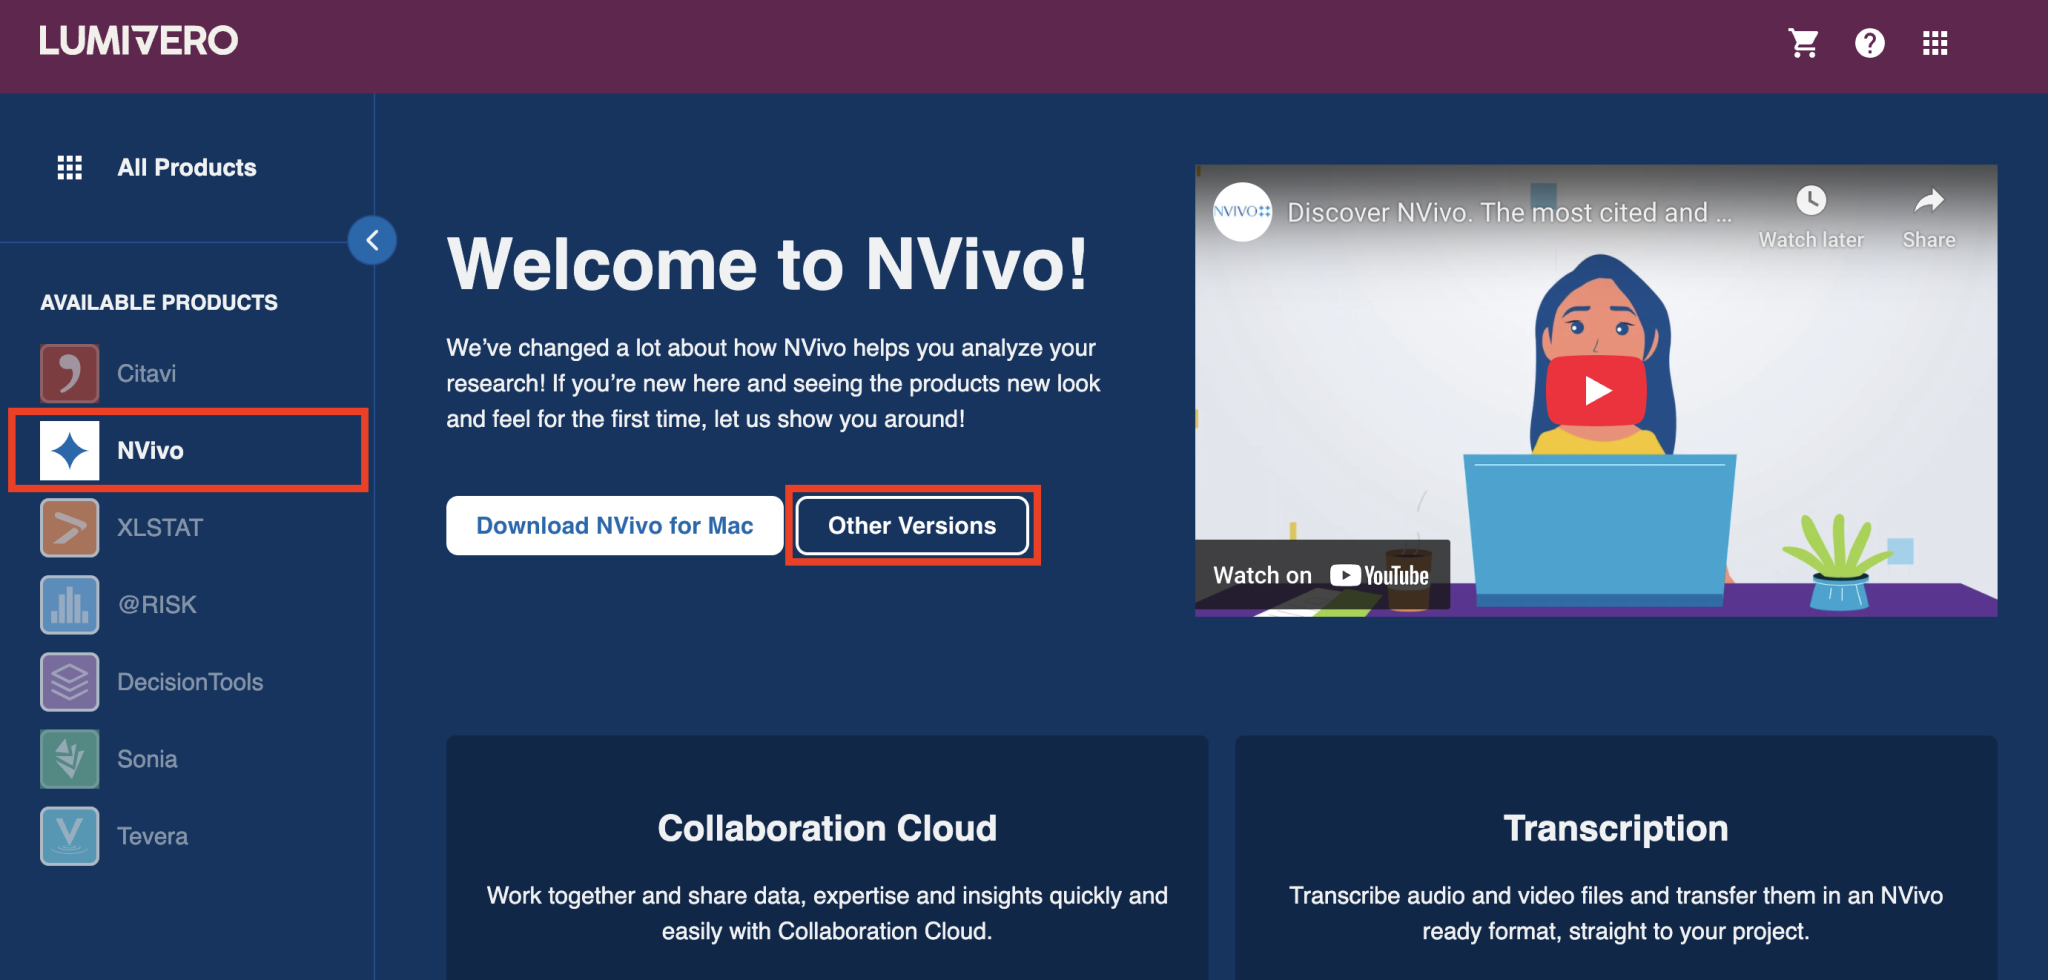
Task: Select the Citavi product icon
Action: coord(69,373)
